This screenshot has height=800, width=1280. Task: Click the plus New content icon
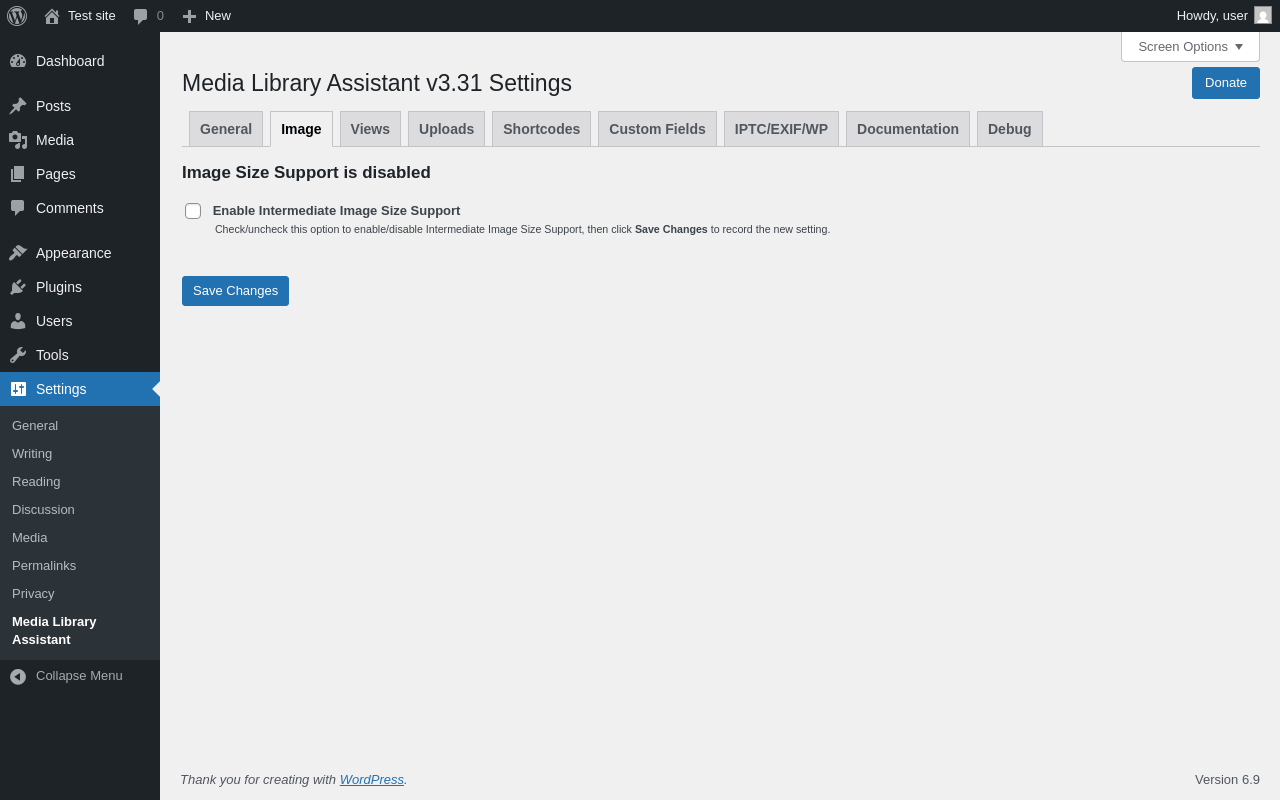pyautogui.click(x=189, y=16)
